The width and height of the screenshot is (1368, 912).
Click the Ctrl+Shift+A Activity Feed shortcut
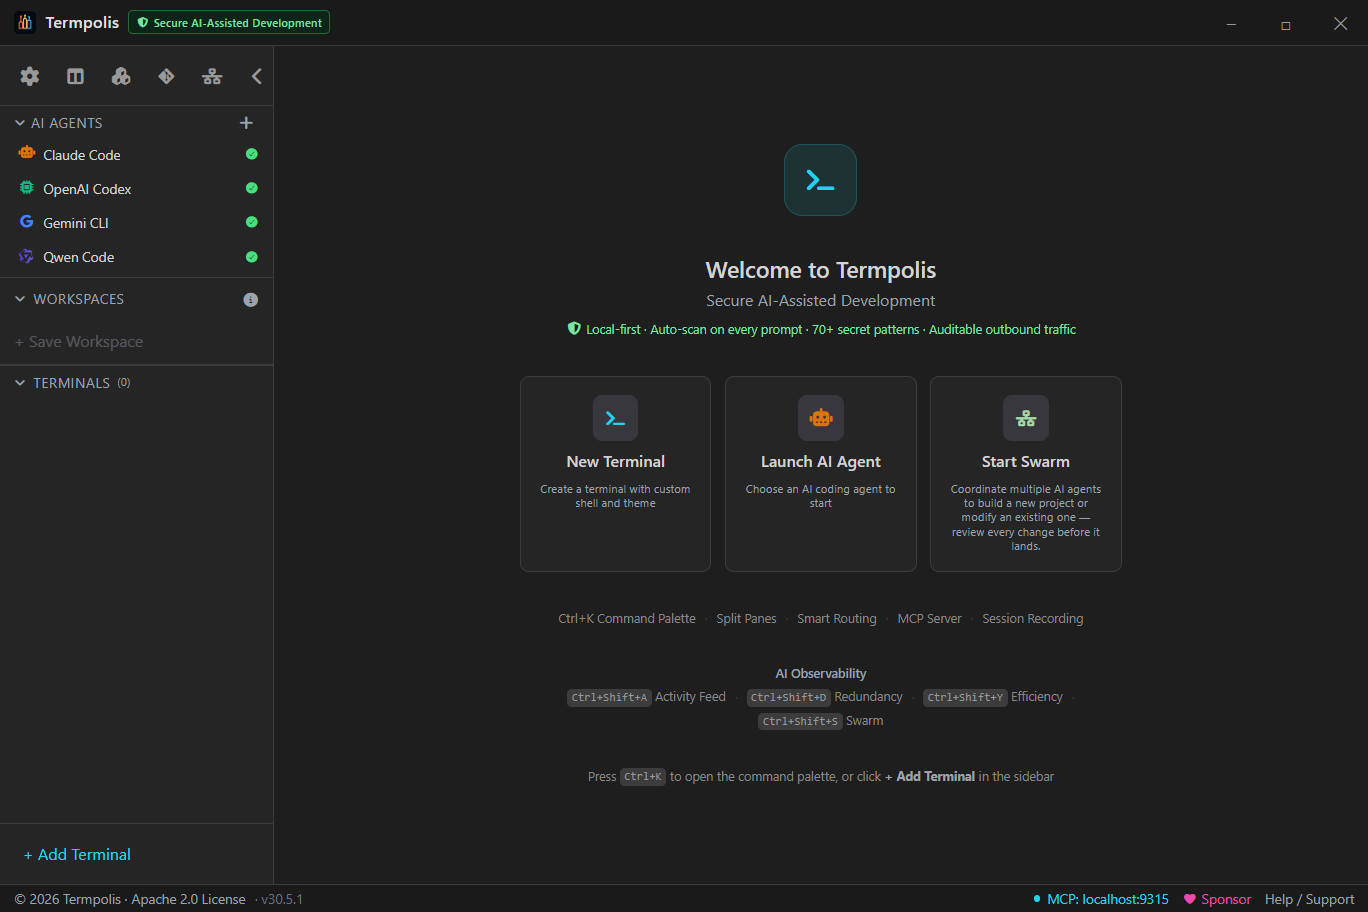(646, 697)
